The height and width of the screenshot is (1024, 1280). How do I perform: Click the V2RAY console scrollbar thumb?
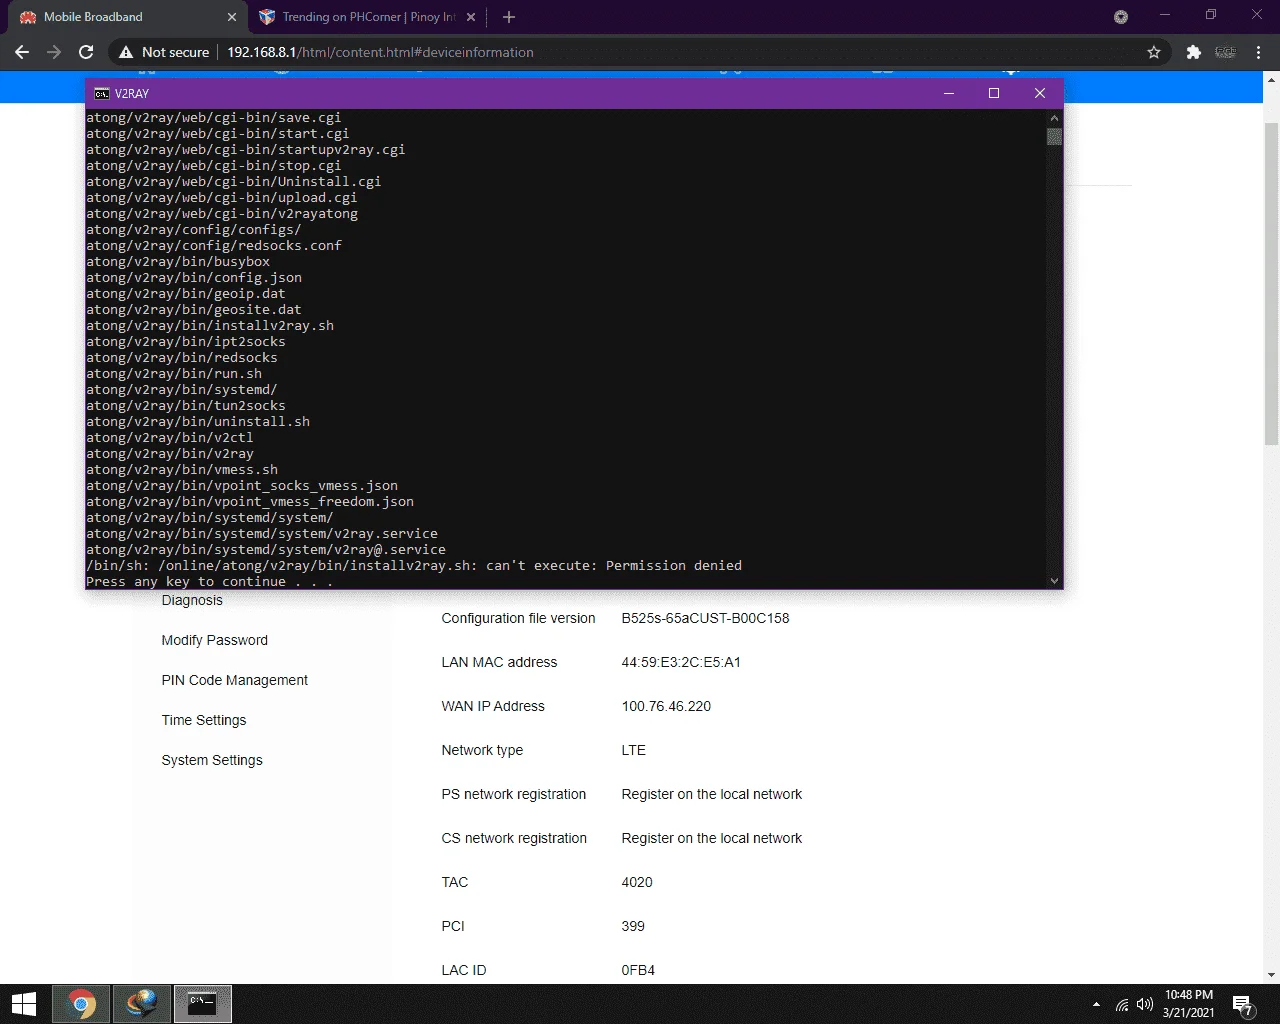1054,136
